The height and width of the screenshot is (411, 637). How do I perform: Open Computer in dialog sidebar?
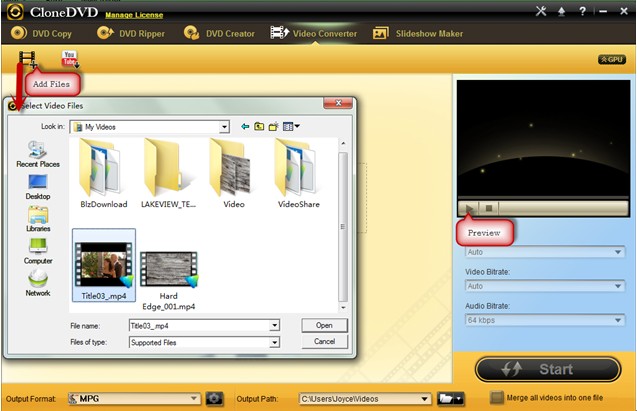click(x=38, y=251)
